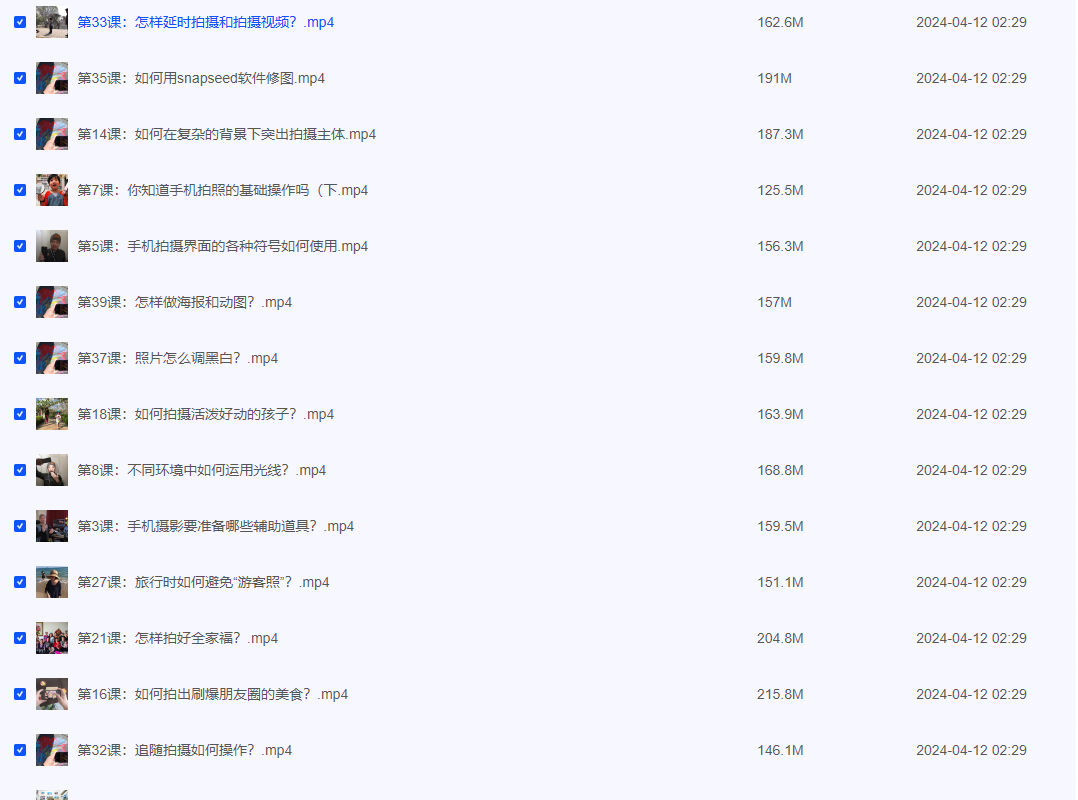Uncheck the checkbox for 第32课
The image size is (1078, 800).
pyautogui.click(x=19, y=750)
